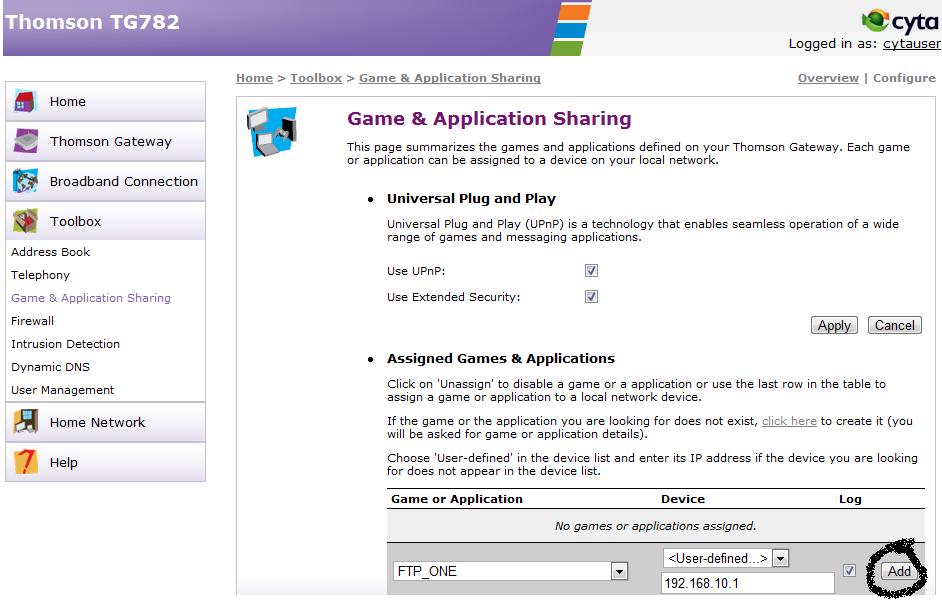Click the 'Thomson TG782' banner title

(x=93, y=22)
